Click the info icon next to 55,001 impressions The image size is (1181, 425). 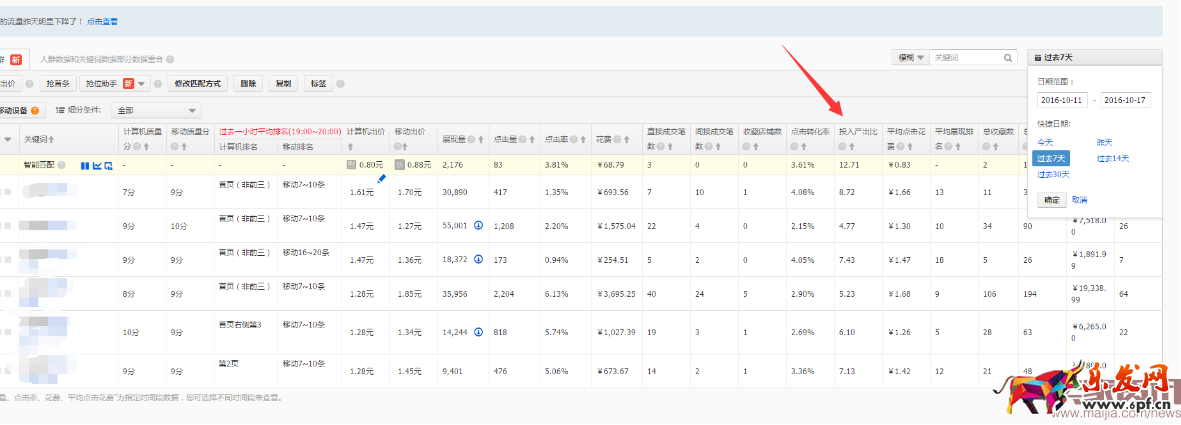(x=480, y=226)
